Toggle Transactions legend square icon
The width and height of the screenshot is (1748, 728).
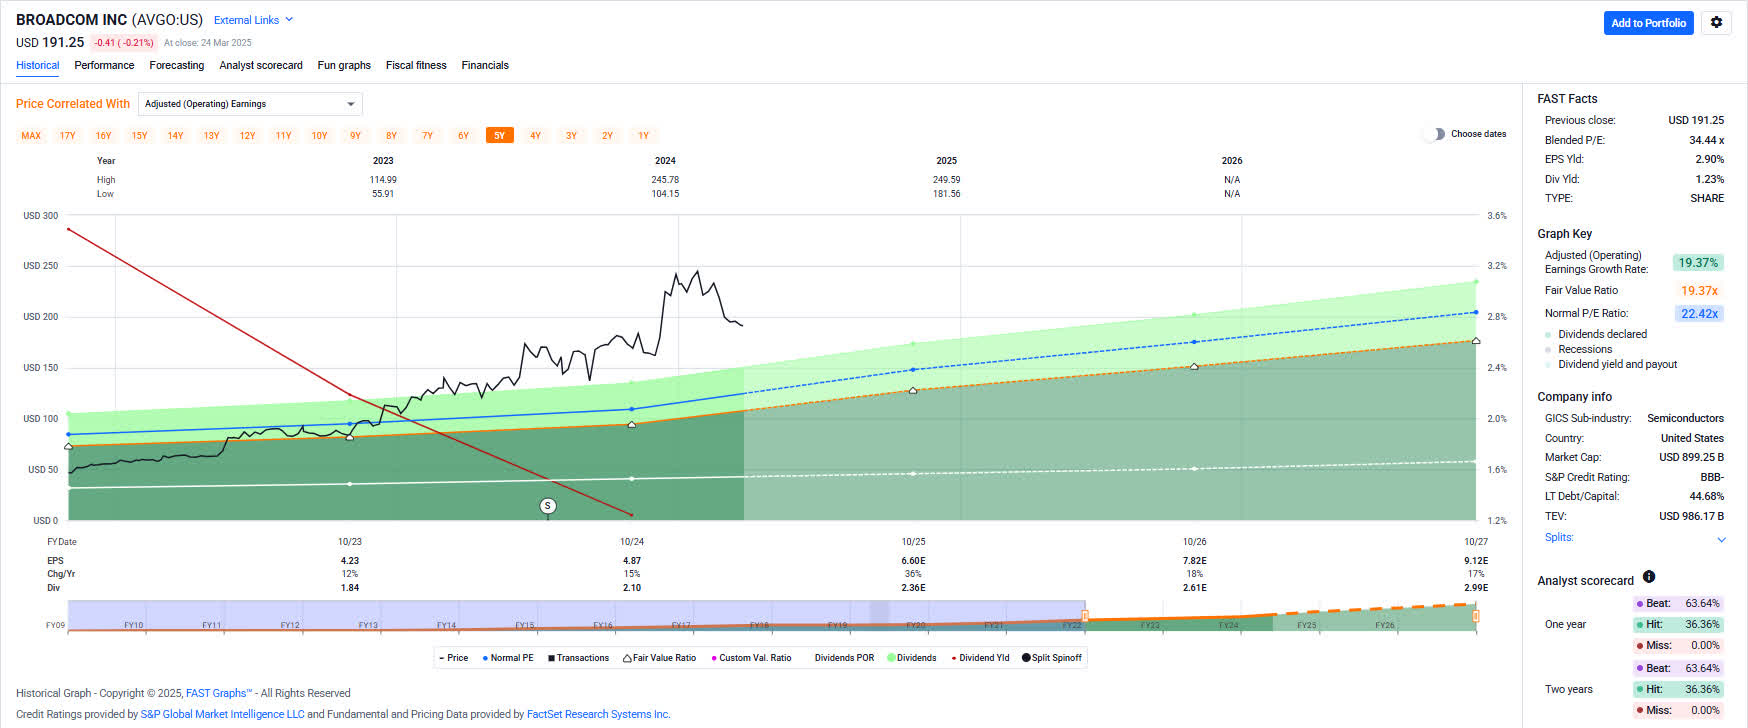pyautogui.click(x=551, y=658)
